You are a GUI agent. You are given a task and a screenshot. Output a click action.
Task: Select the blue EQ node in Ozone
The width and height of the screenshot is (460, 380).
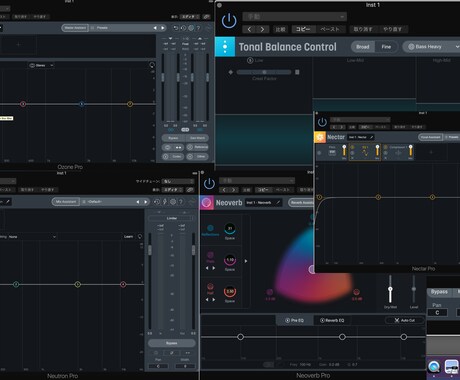[82, 104]
